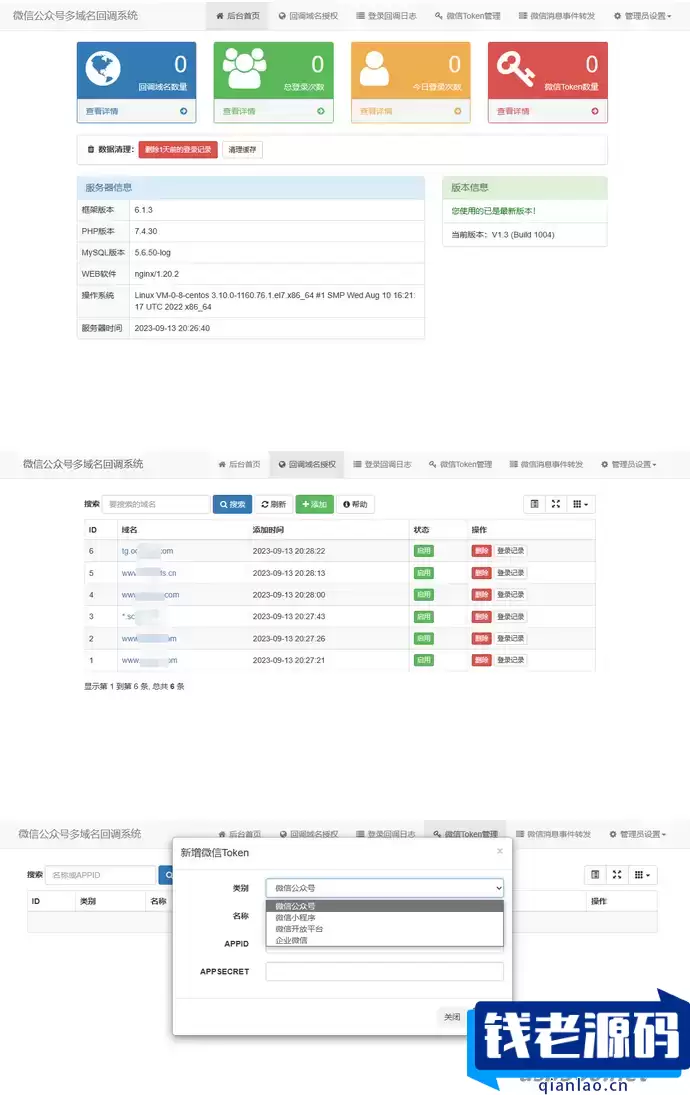Click the arrow icon in the red card's 查看详情 footer
The image size is (690, 1095).
(594, 111)
